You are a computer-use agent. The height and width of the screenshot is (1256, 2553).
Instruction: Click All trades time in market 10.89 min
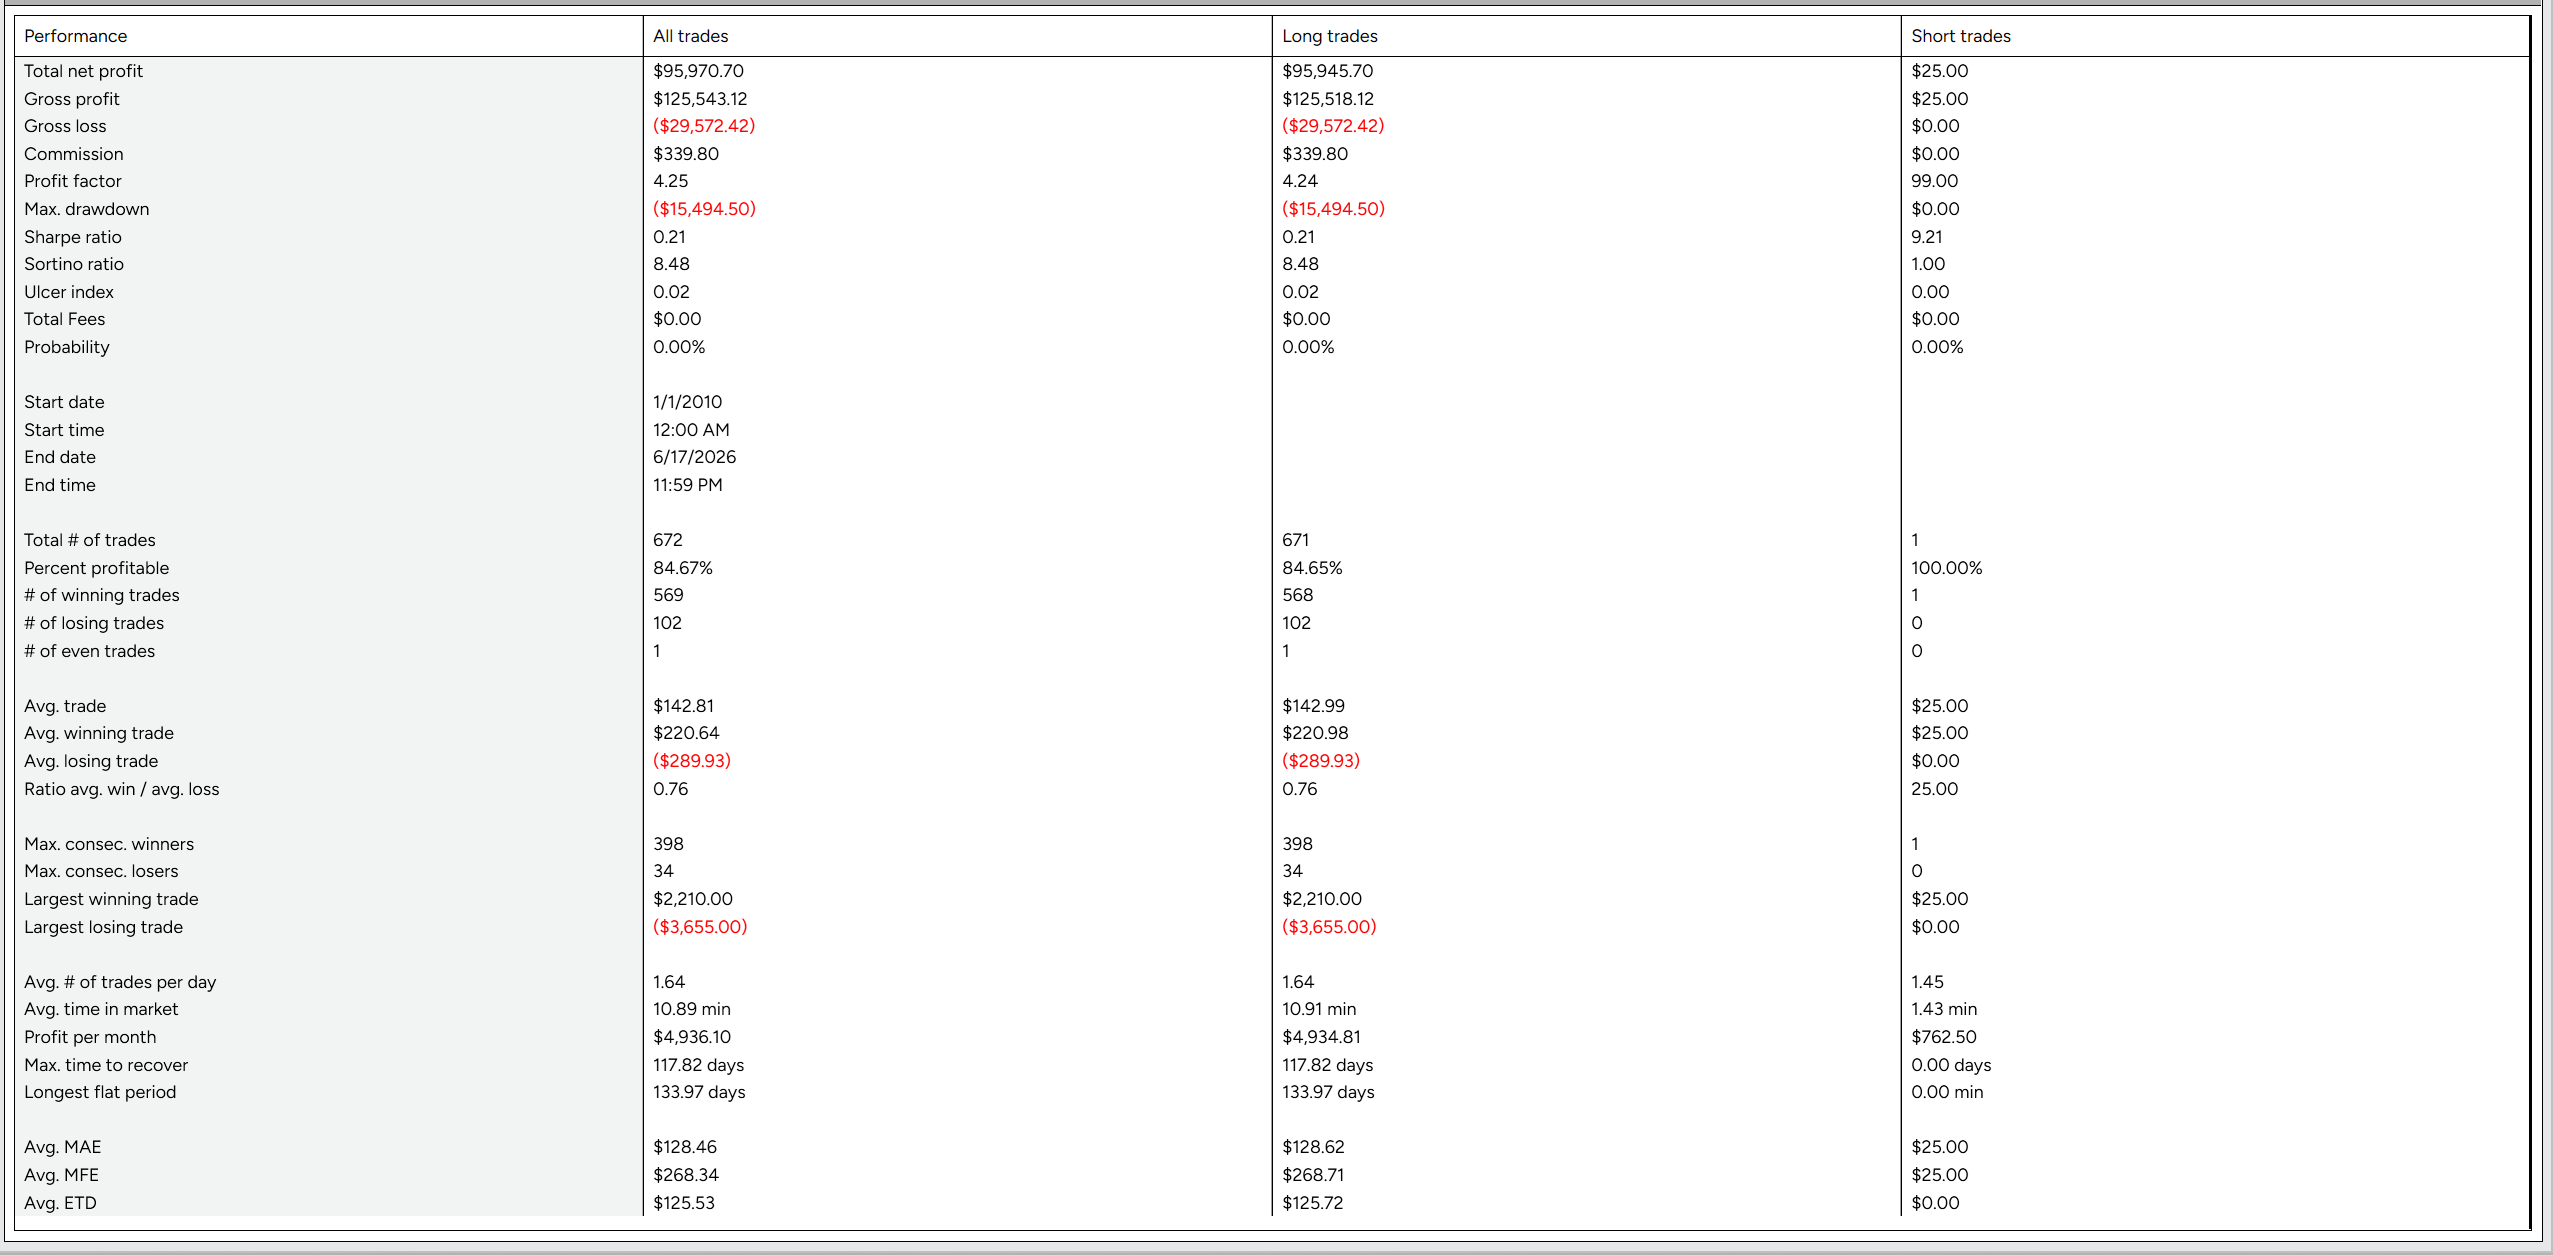(x=692, y=1009)
